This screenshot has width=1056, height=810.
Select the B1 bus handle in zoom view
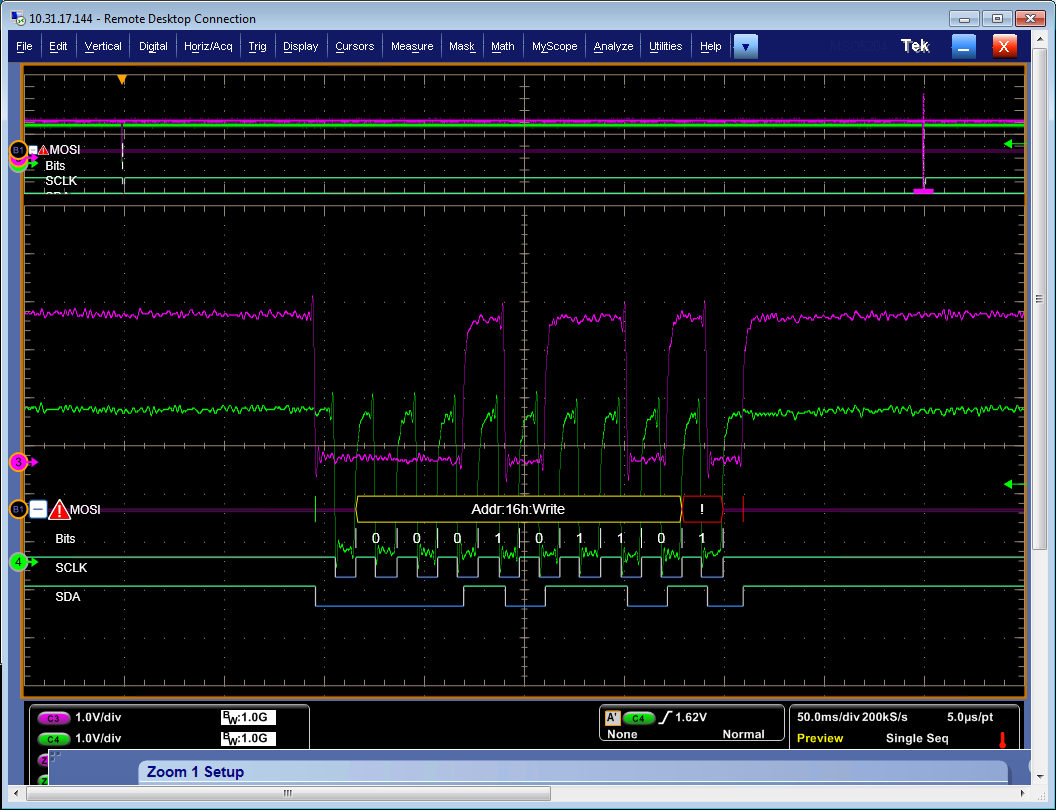pyautogui.click(x=17, y=510)
